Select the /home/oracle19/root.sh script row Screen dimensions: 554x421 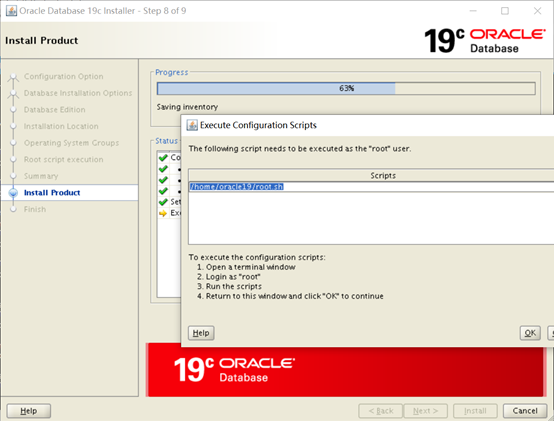[371, 187]
